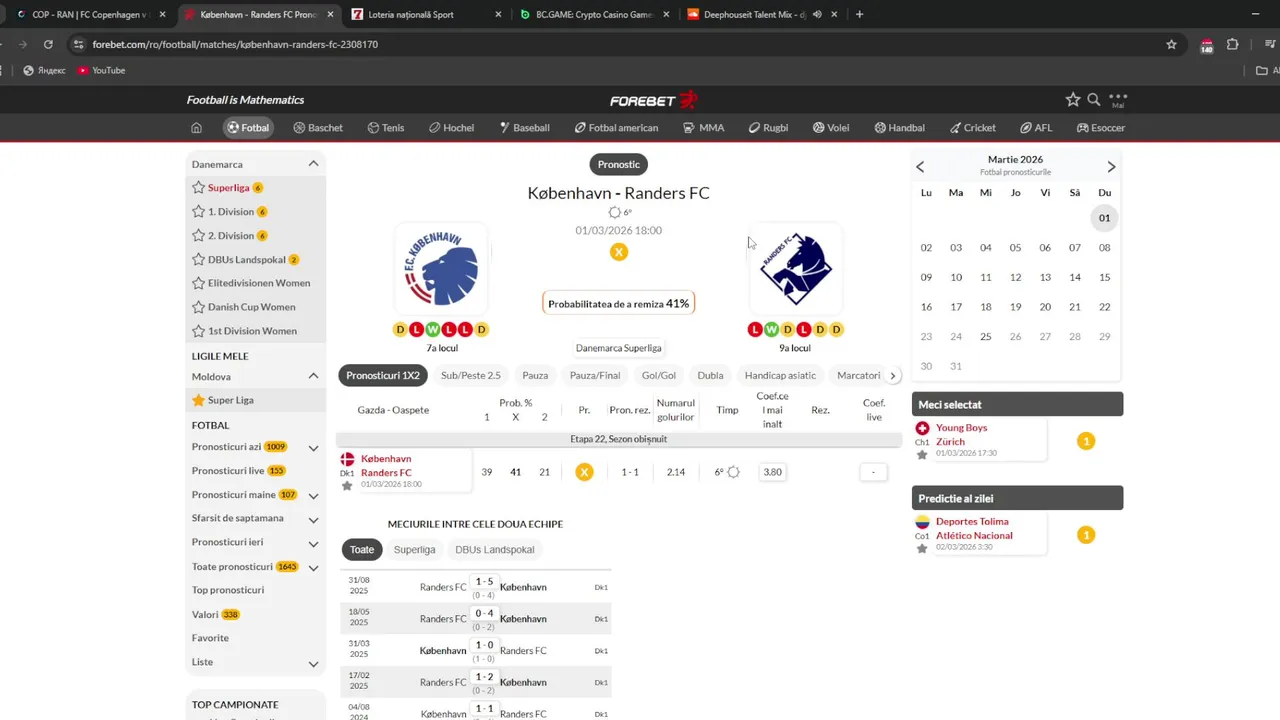The height and width of the screenshot is (720, 1280).
Task: Open Top pronosticuri in sidebar
Action: [228, 590]
